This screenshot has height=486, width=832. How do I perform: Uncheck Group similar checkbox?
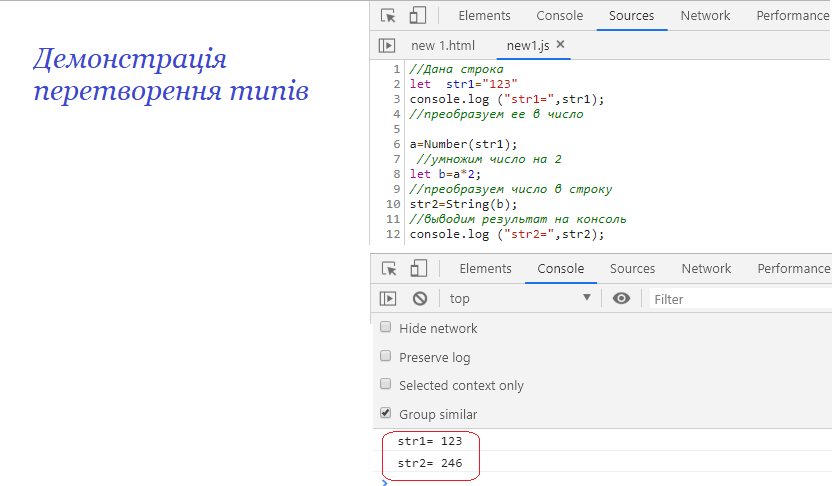click(x=386, y=413)
